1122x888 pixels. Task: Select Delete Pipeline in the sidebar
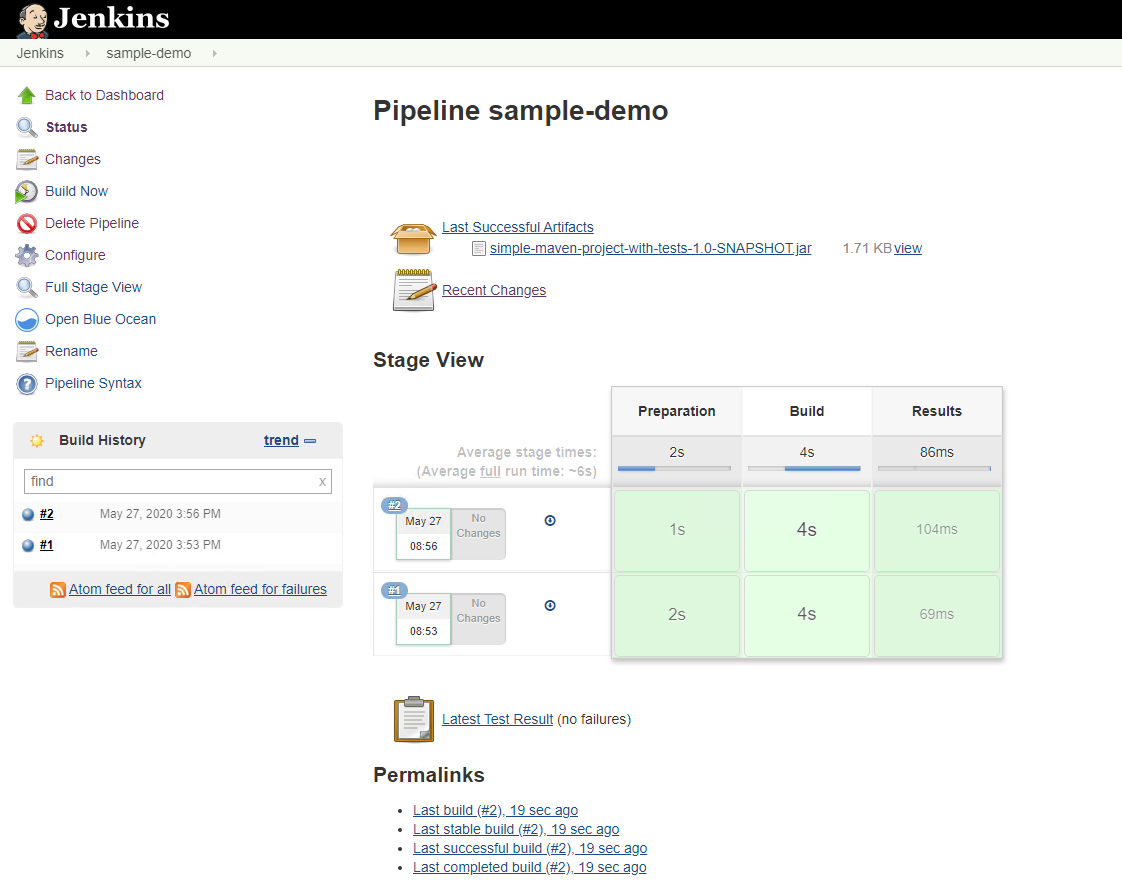click(92, 223)
